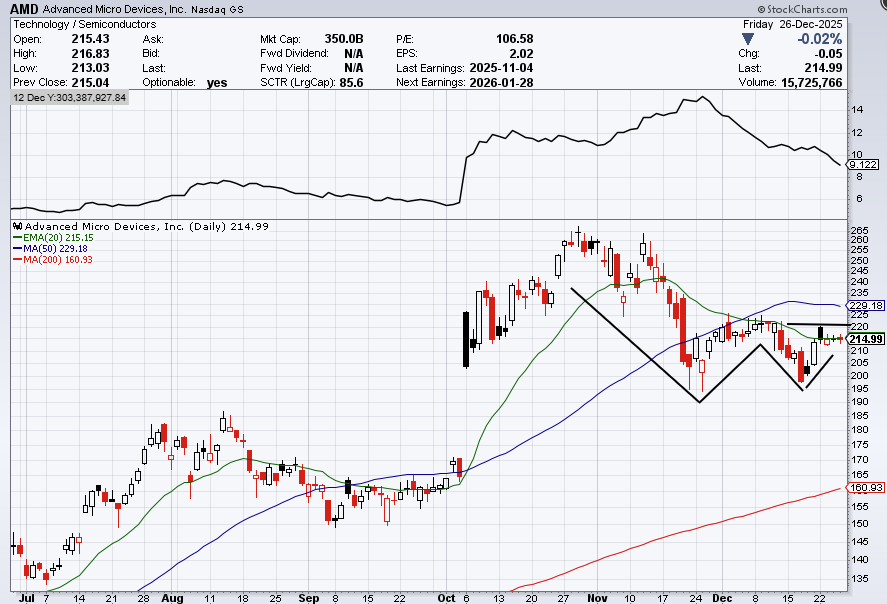Click the Last price 214.99 in header
The height and width of the screenshot is (604, 887).
pos(824,67)
